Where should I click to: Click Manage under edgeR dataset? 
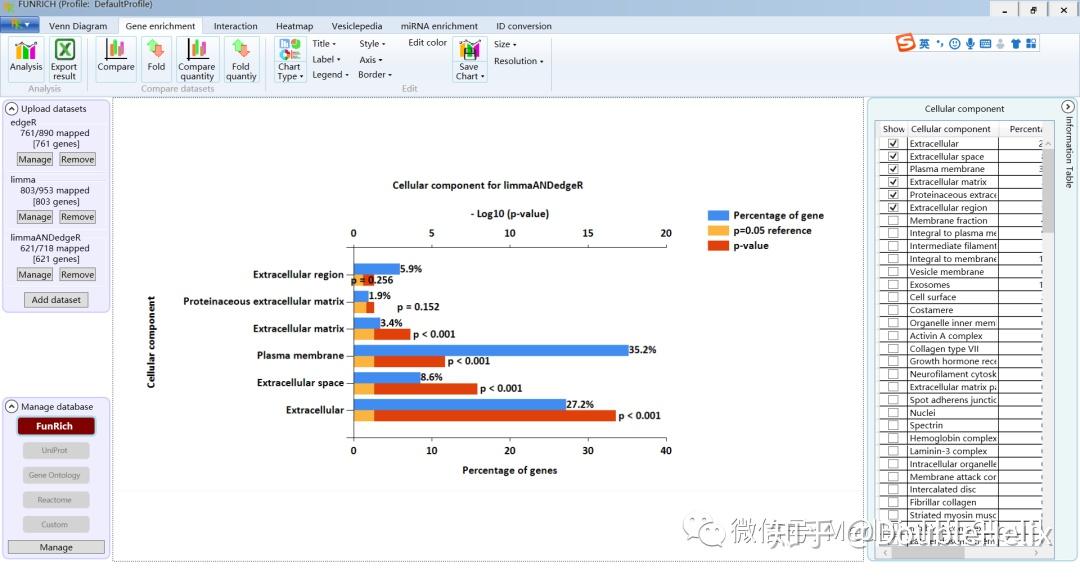[x=34, y=159]
